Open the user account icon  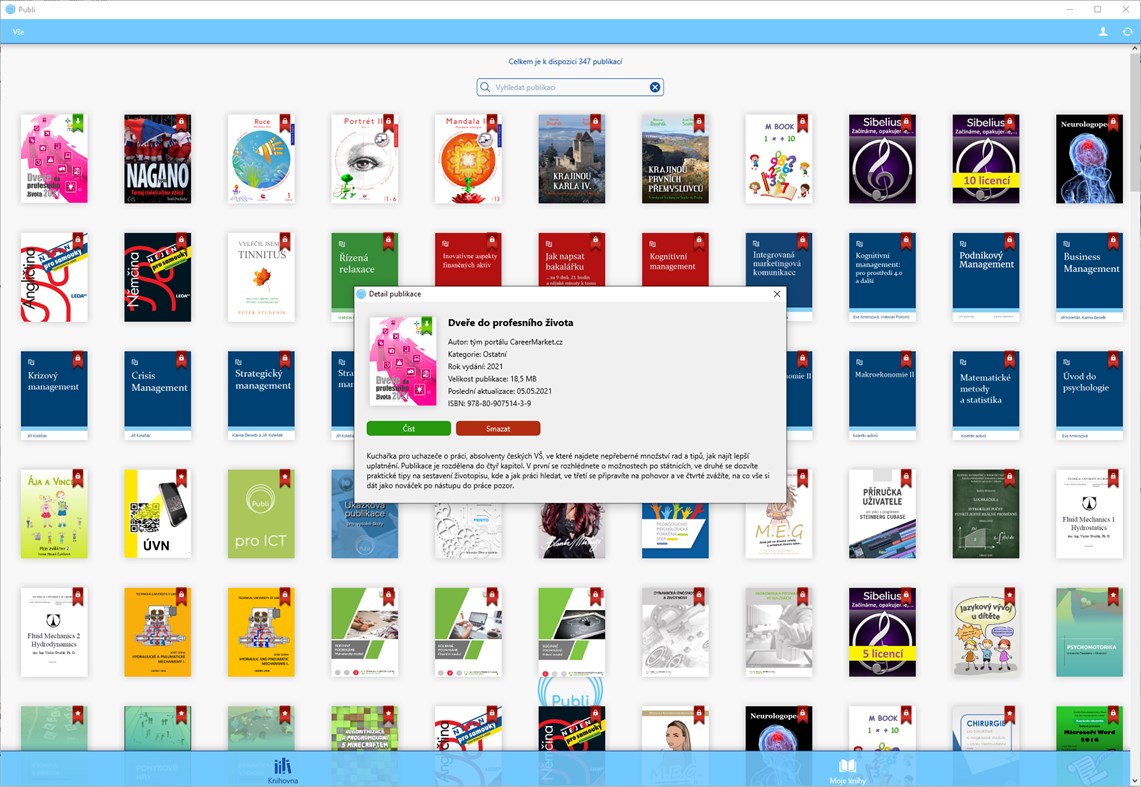(x=1101, y=31)
